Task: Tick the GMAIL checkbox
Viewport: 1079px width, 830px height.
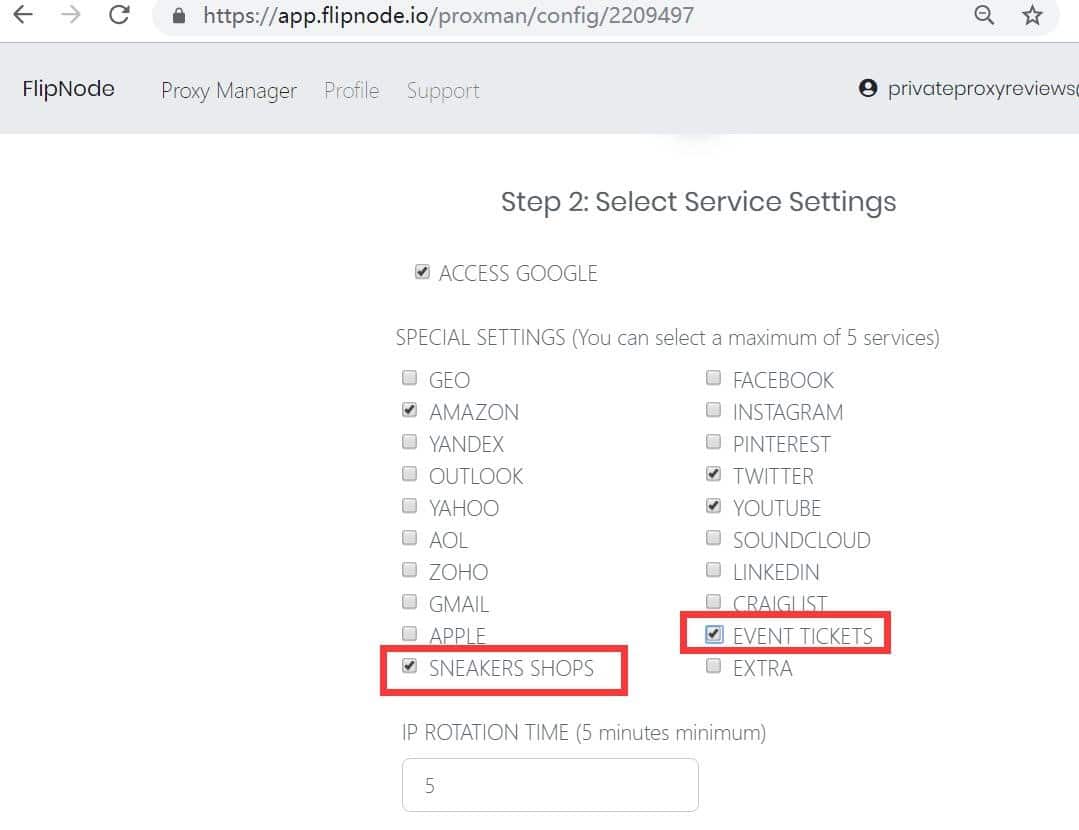Action: pos(409,602)
